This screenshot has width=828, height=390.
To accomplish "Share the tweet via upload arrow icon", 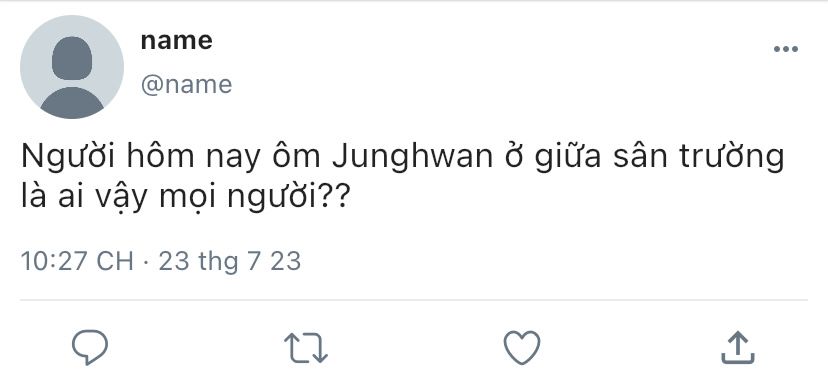I will point(738,348).
